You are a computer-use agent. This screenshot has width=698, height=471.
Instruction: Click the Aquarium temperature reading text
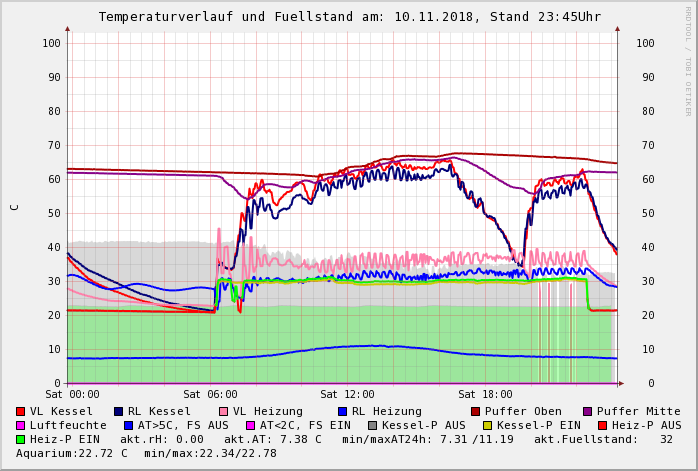pyautogui.click(x=72, y=453)
